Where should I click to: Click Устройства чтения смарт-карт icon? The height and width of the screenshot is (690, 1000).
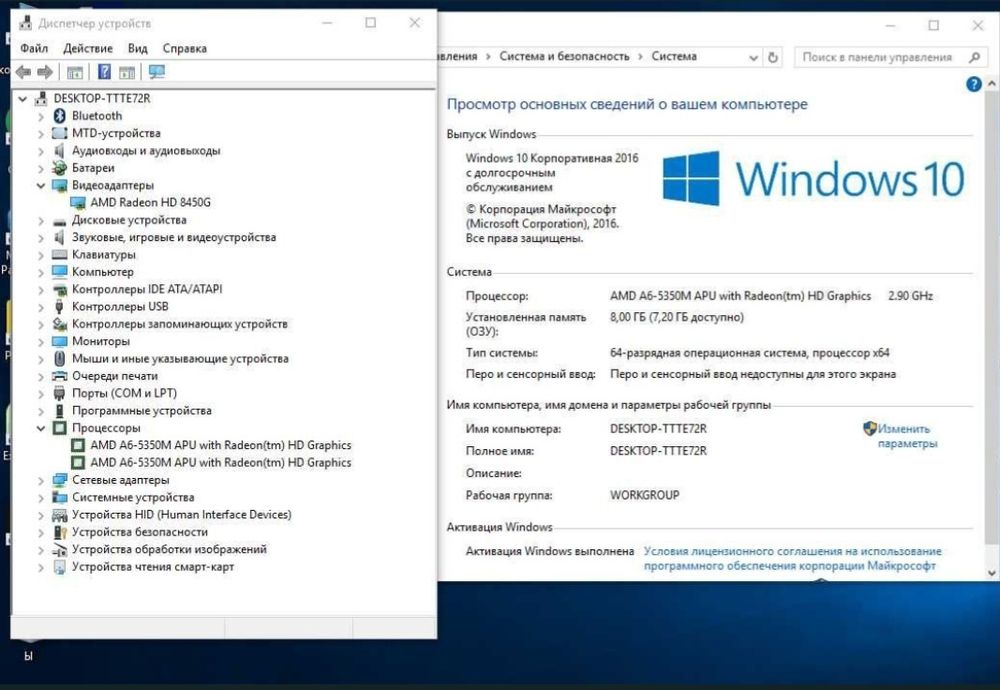59,566
